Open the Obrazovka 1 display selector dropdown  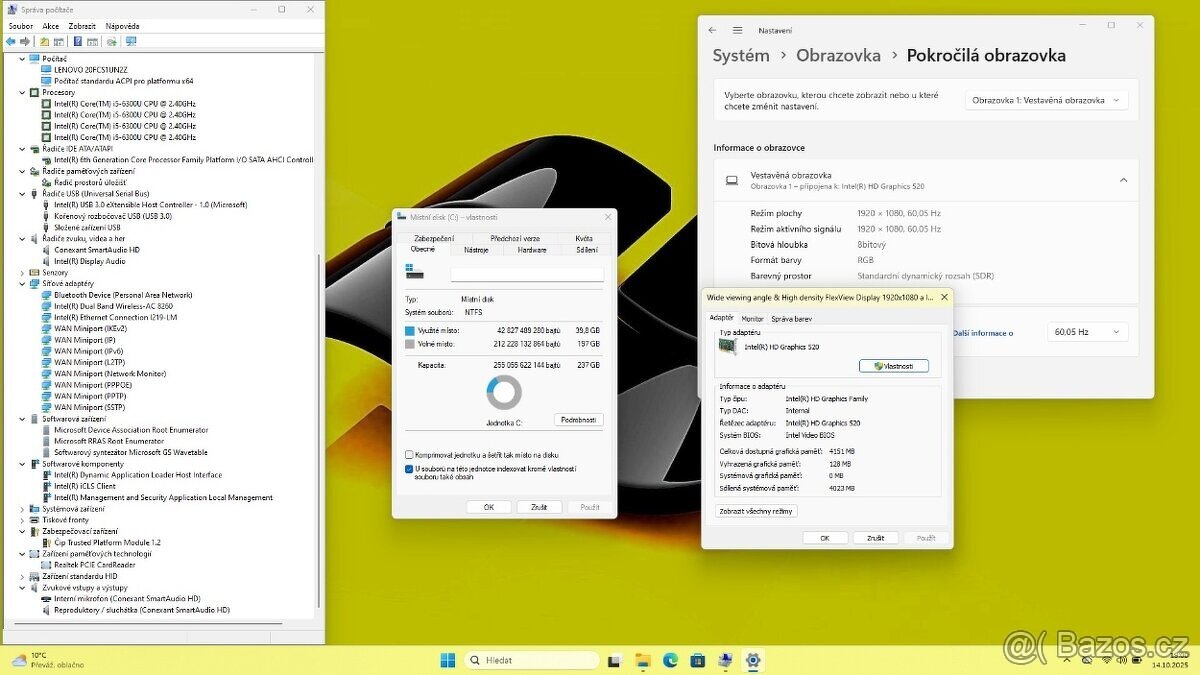(x=1046, y=99)
